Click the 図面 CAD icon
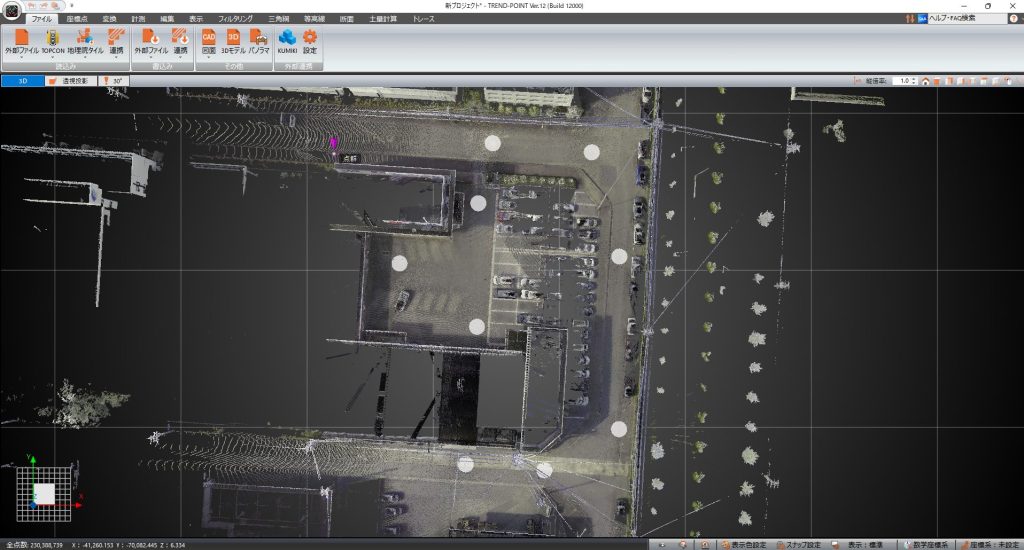Screen dimensions: 1024x550 pyautogui.click(x=209, y=41)
